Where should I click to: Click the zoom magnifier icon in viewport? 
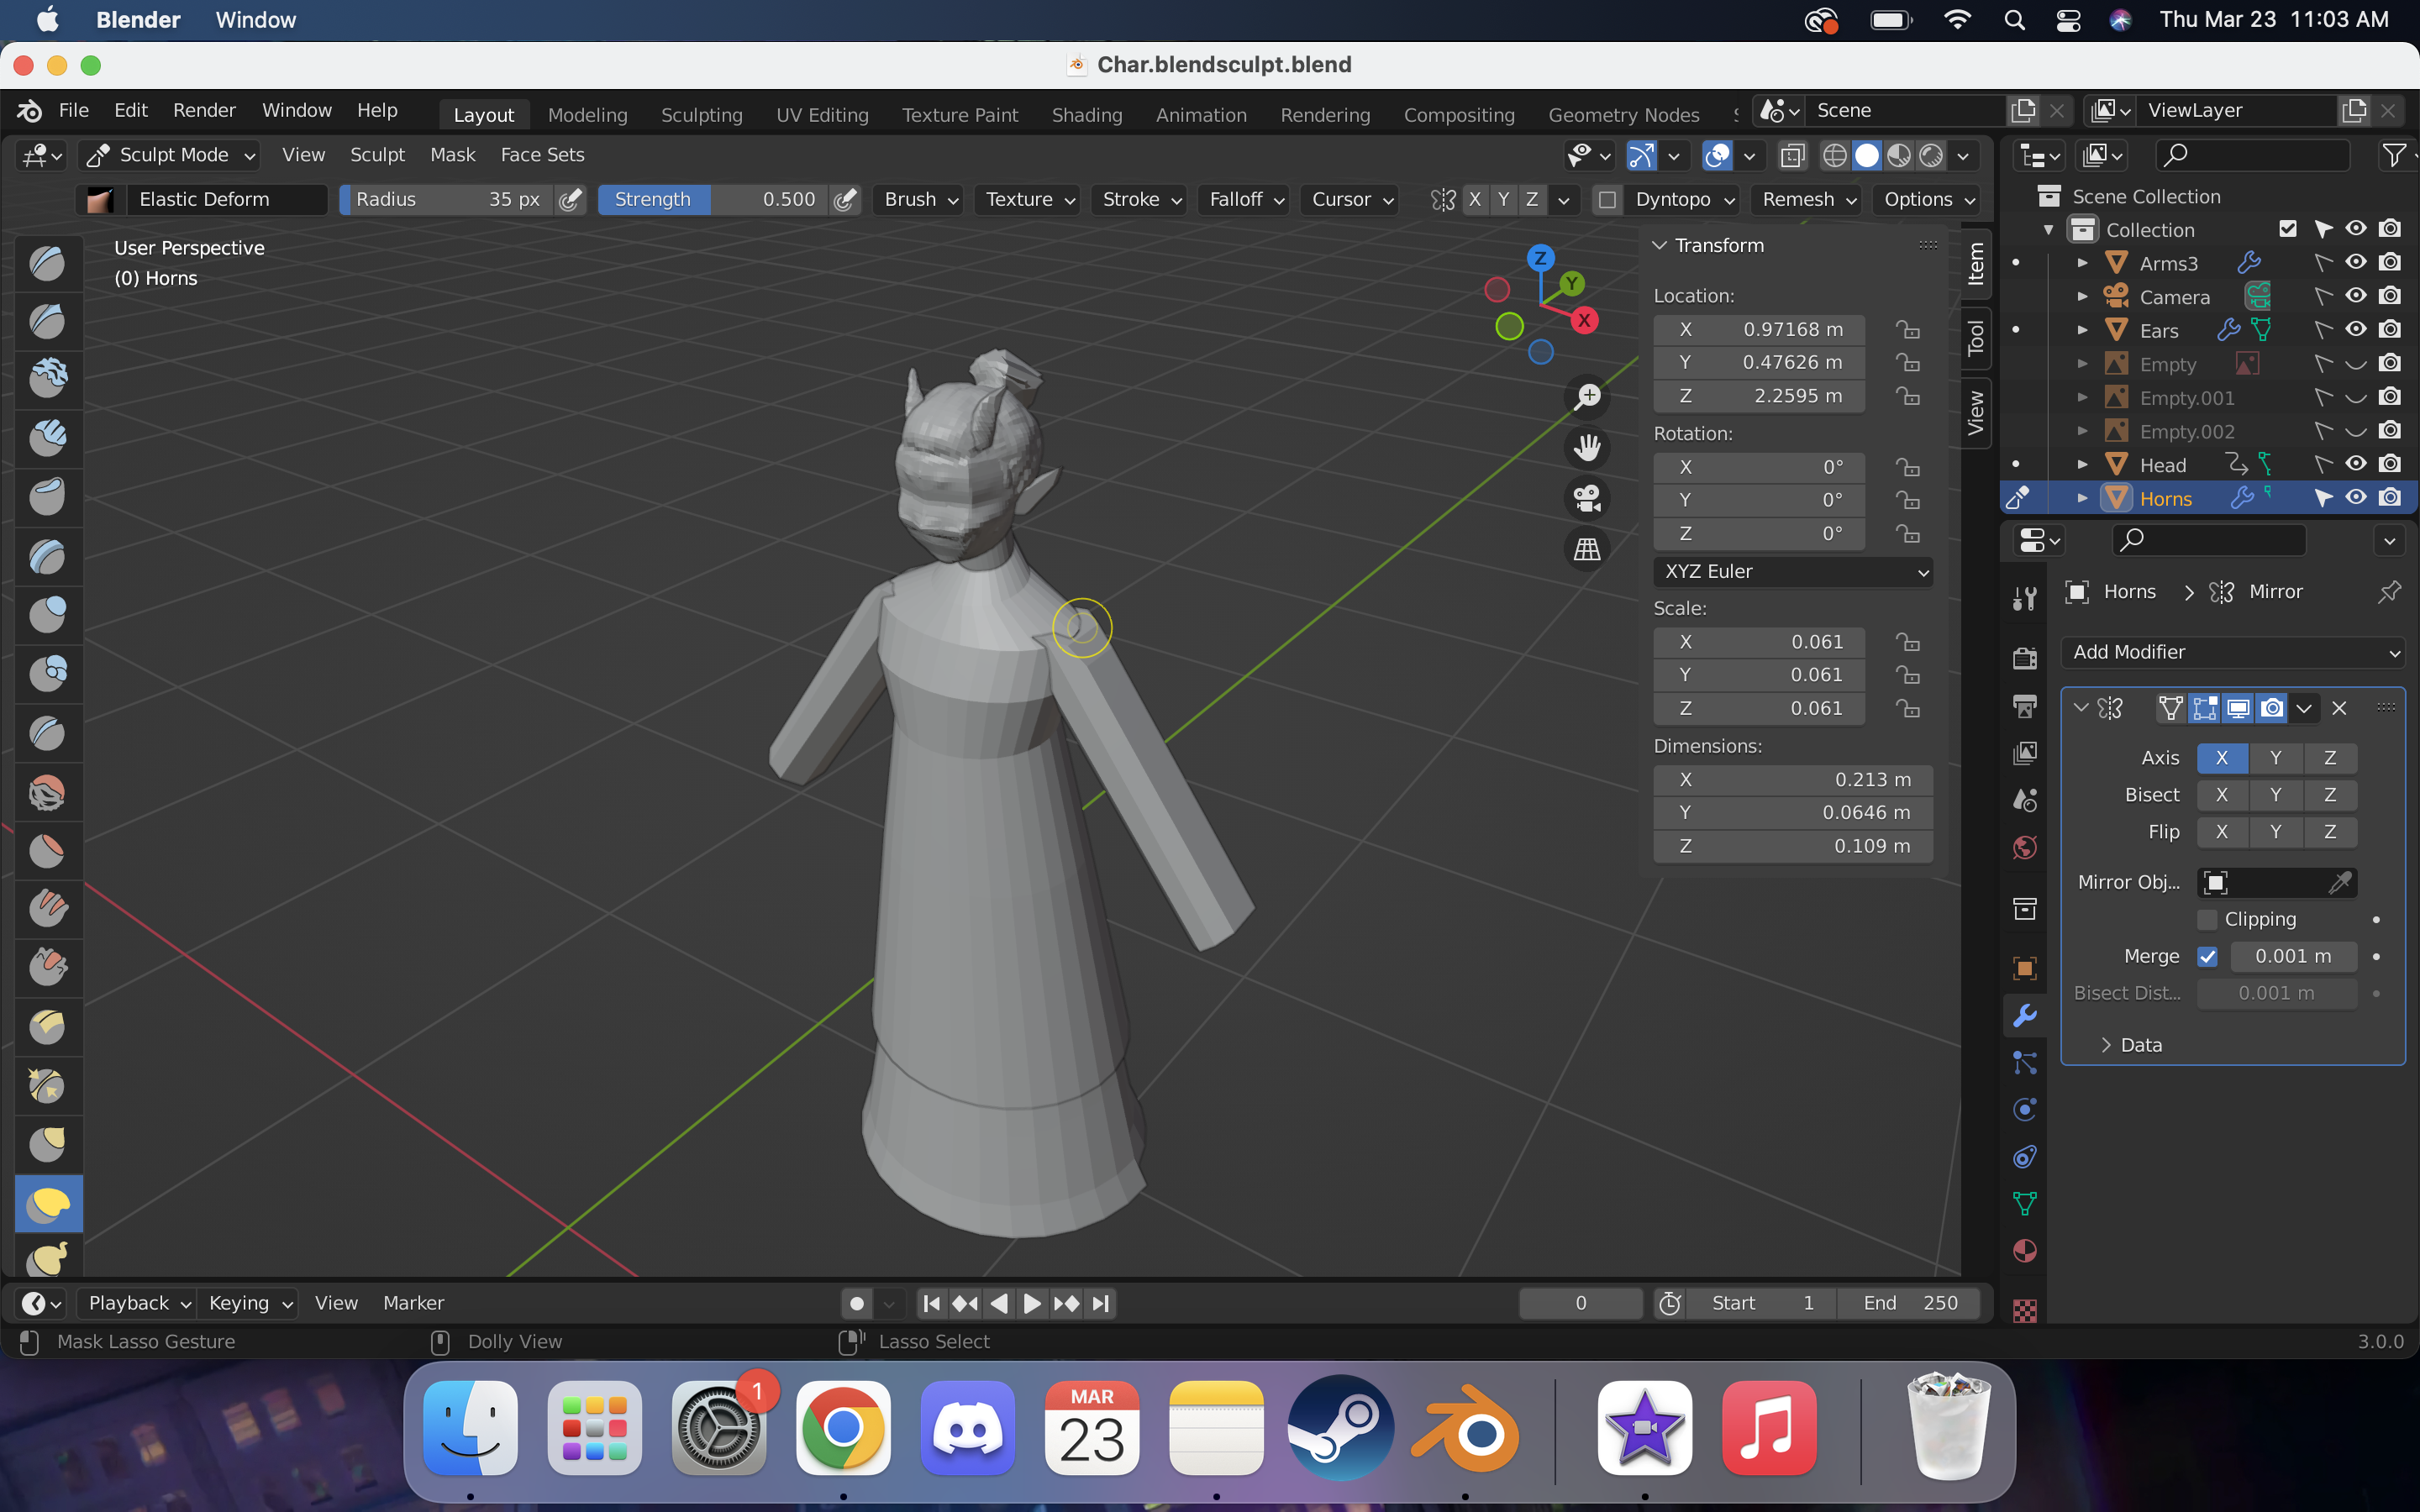(x=1587, y=397)
